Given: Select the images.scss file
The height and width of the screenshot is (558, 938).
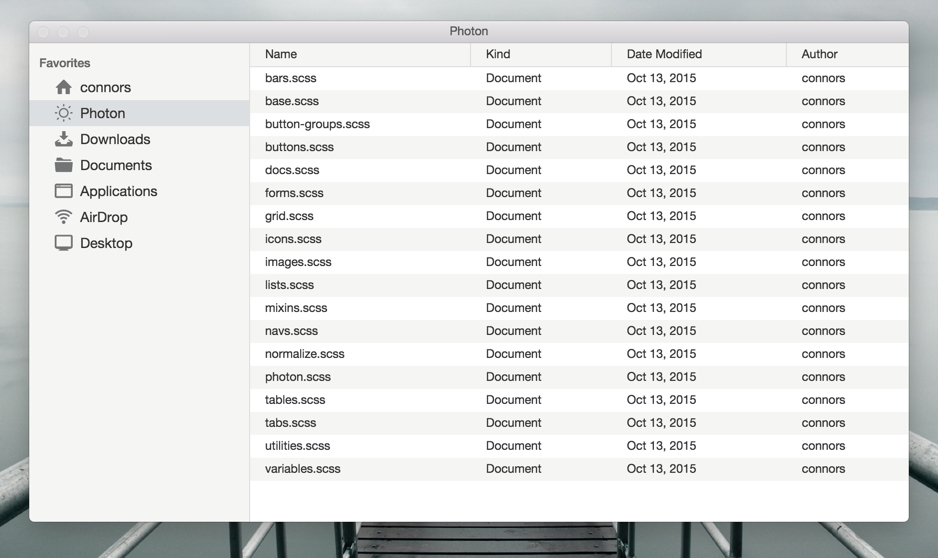Looking at the screenshot, I should tap(579, 262).
